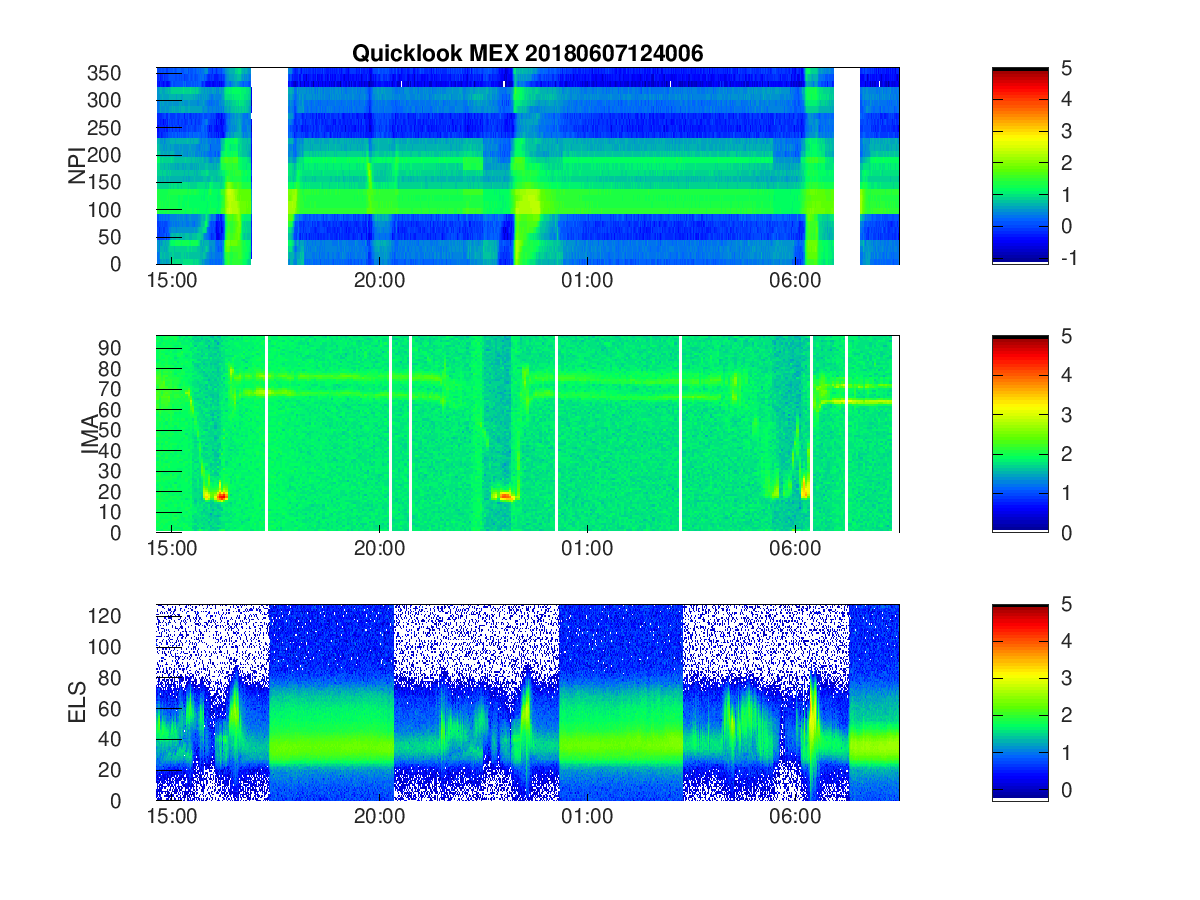The height and width of the screenshot is (900, 1200).
Task: Click the 06:00 label under ELS panel
Action: coord(795,817)
